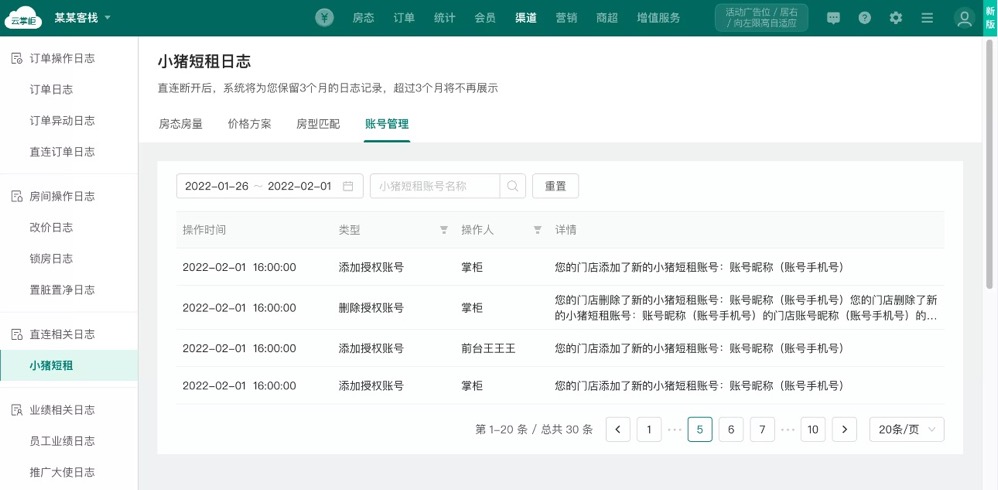Click the search magnifier icon

coord(512,186)
